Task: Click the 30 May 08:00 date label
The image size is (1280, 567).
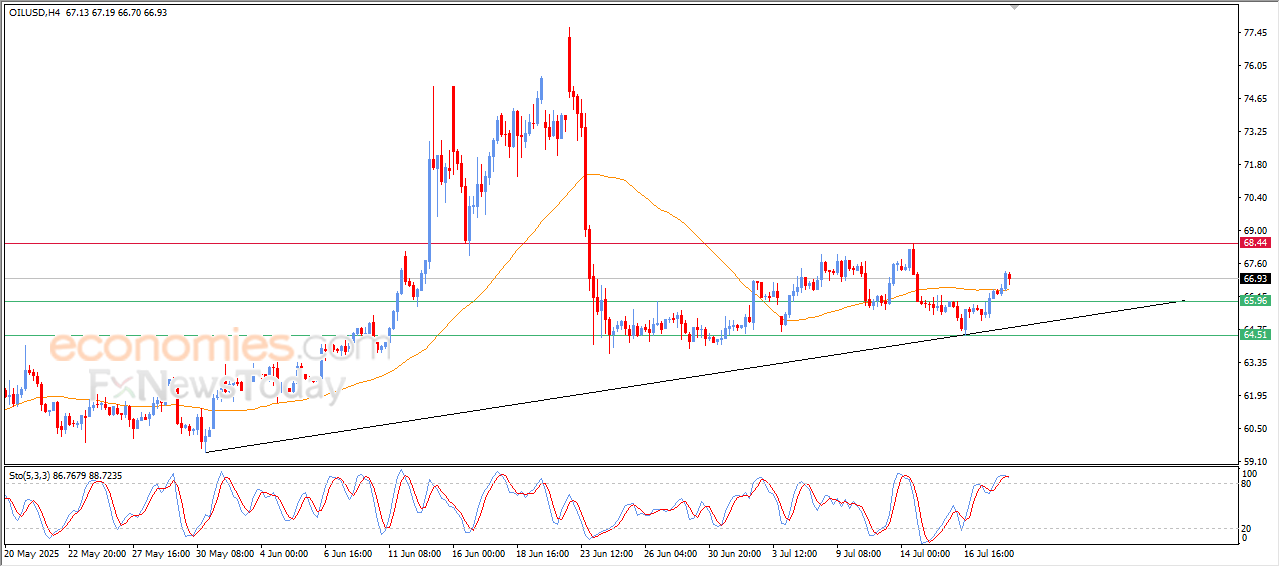Action: coord(225,552)
